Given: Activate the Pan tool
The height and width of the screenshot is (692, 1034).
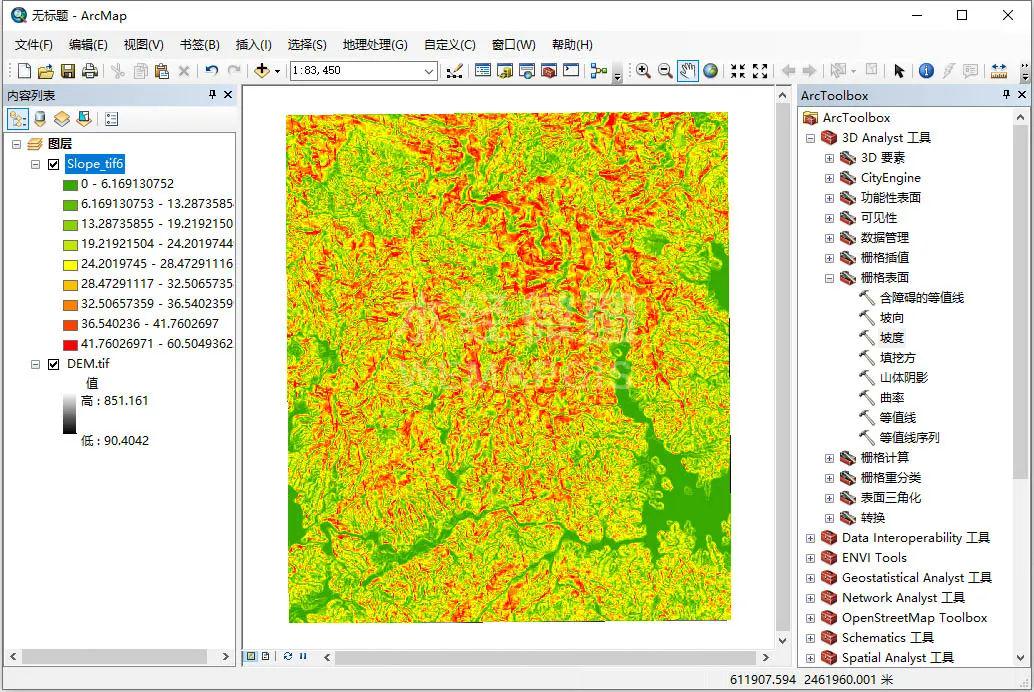Looking at the screenshot, I should tap(687, 71).
